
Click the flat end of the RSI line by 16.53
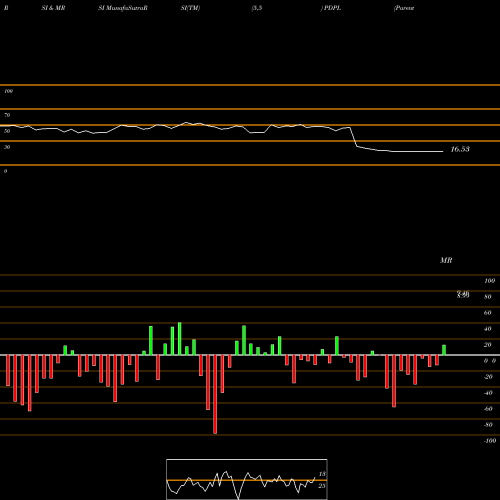pyautogui.click(x=417, y=152)
